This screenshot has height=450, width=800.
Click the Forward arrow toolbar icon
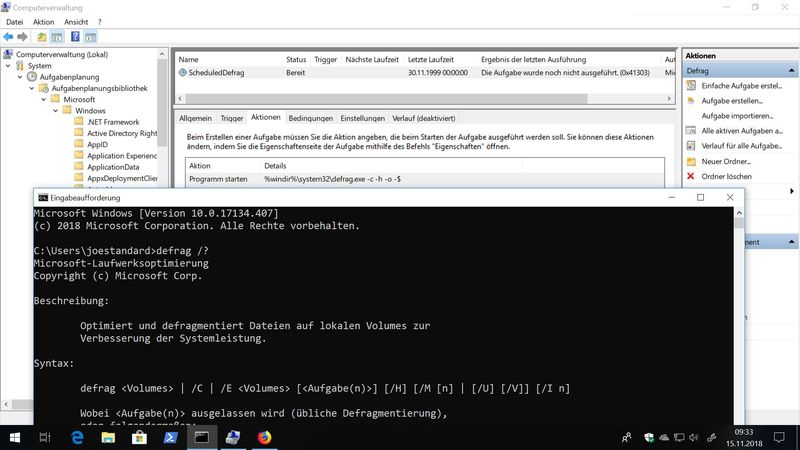click(x=22, y=37)
